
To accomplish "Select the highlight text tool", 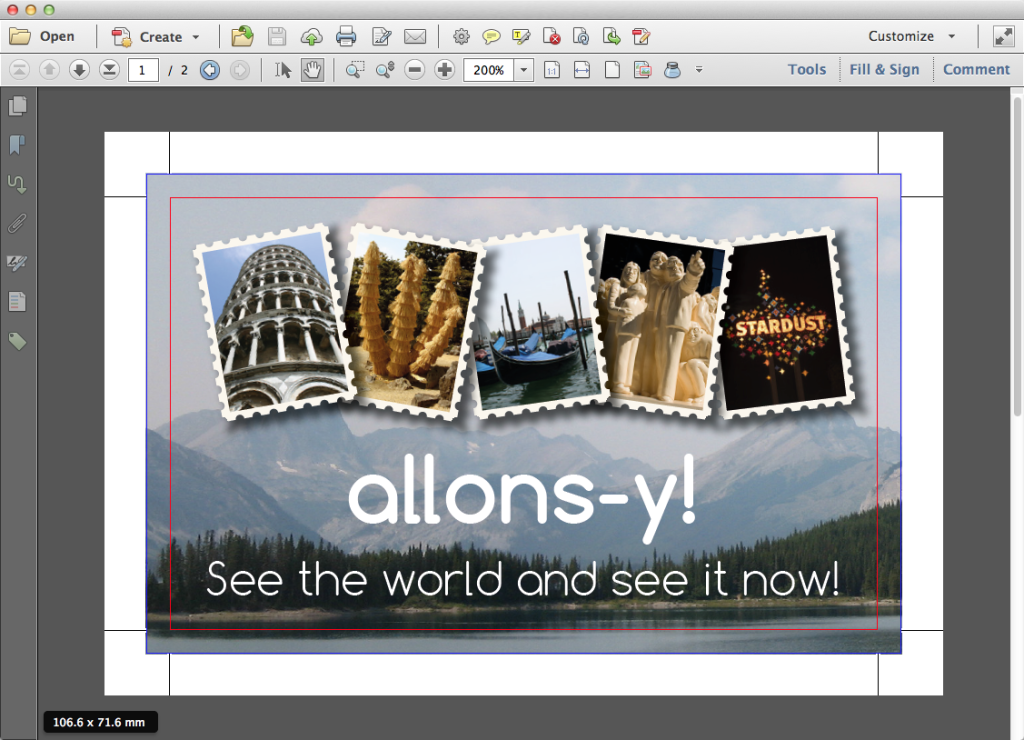I will coord(521,37).
